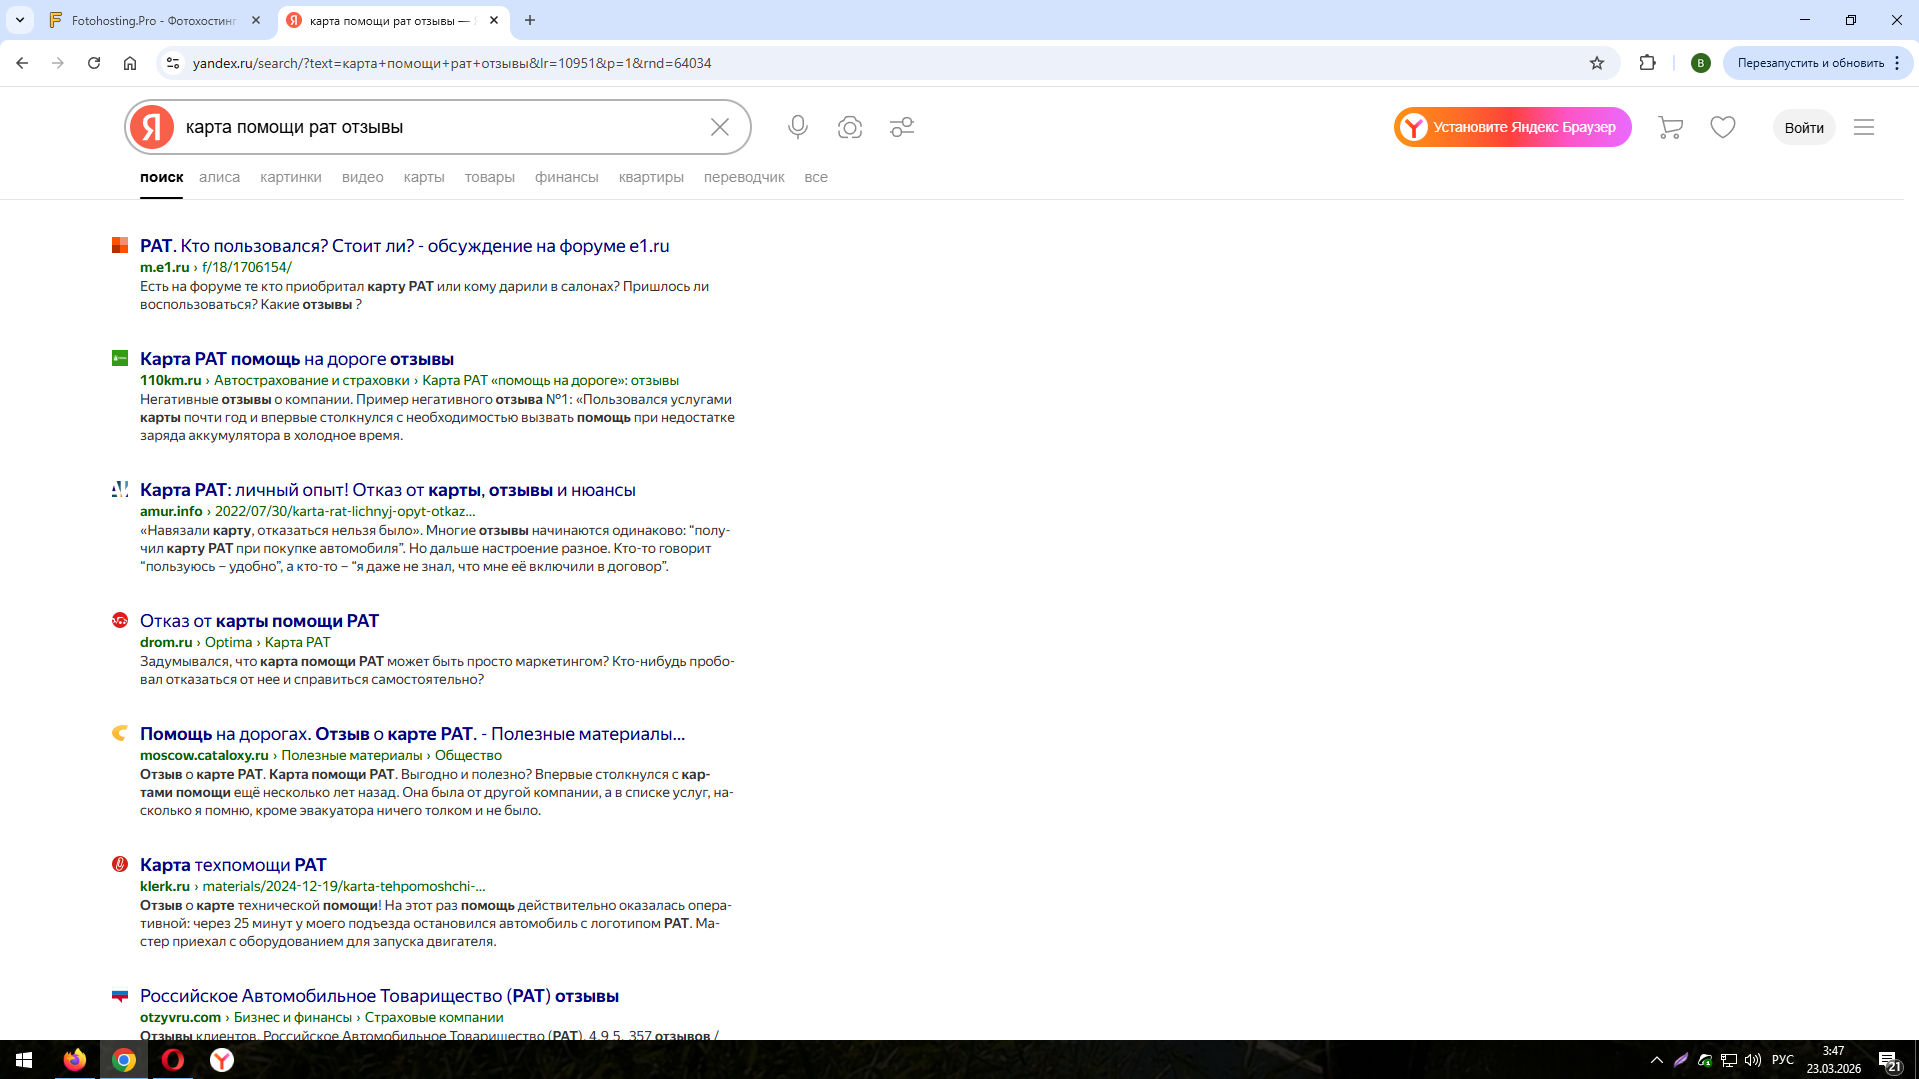Viewport: 1919px width, 1079px height.
Task: View site information icon in address bar
Action: [173, 63]
